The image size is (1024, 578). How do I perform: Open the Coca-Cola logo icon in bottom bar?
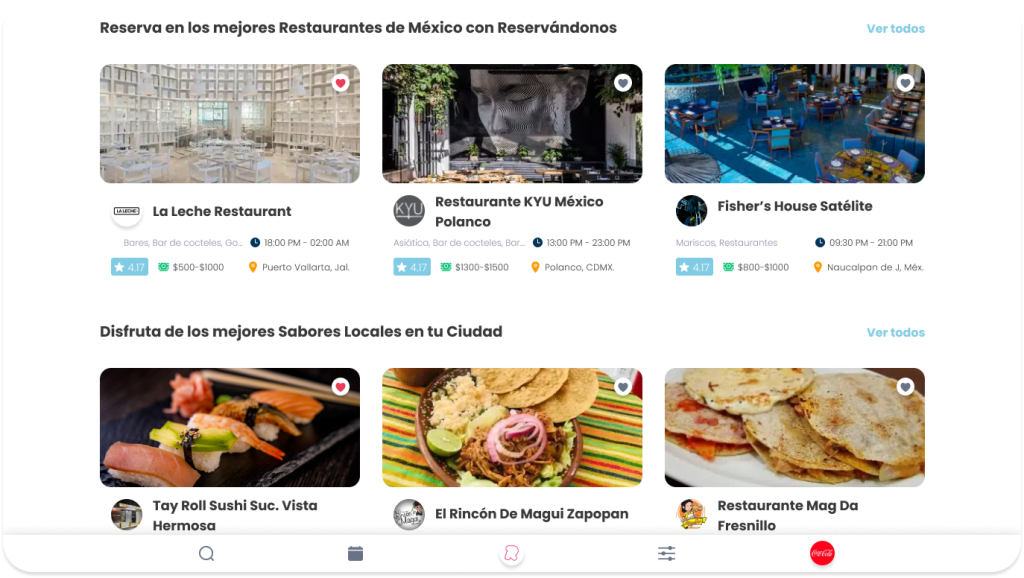(x=822, y=554)
